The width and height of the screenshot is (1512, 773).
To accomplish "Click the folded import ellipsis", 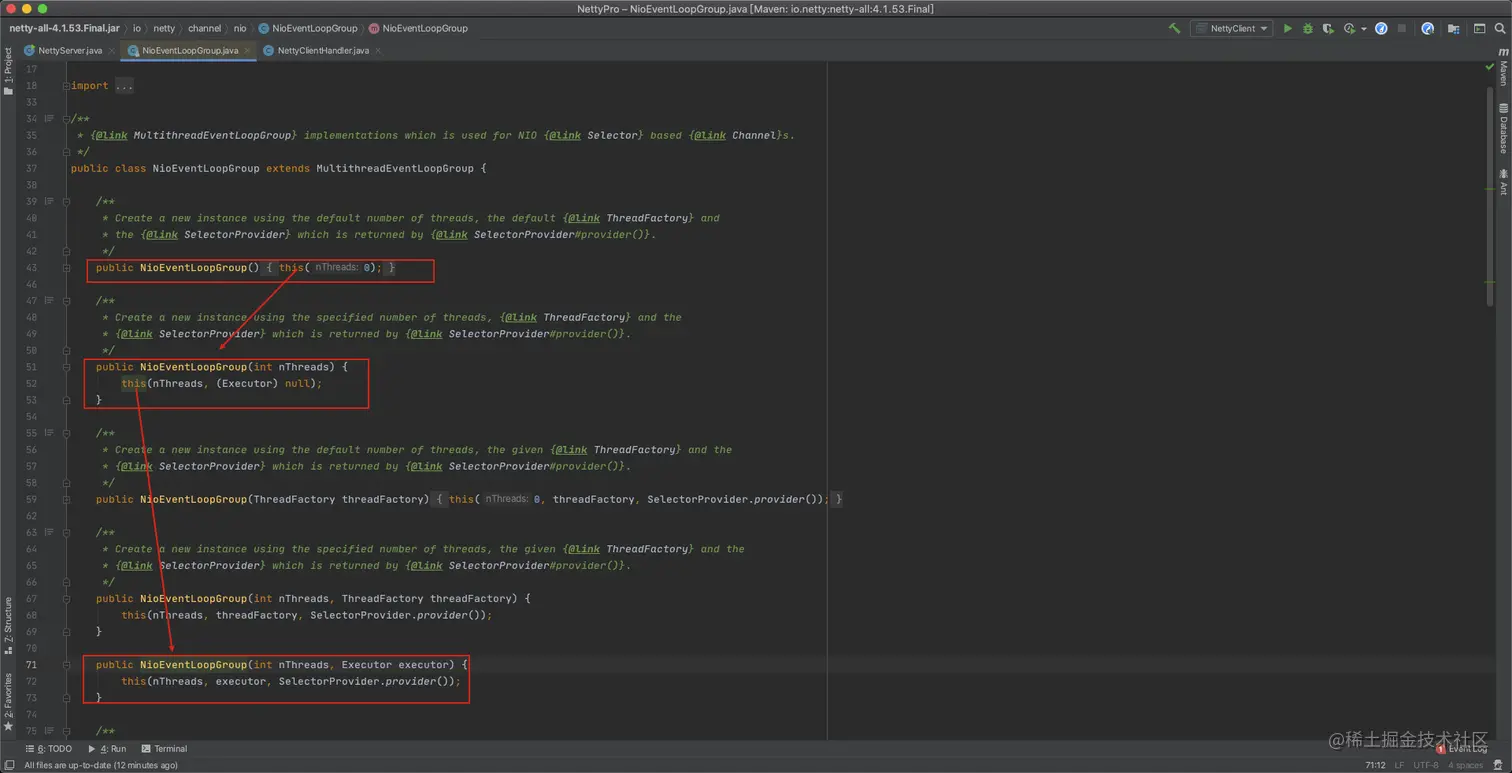I will [x=124, y=86].
